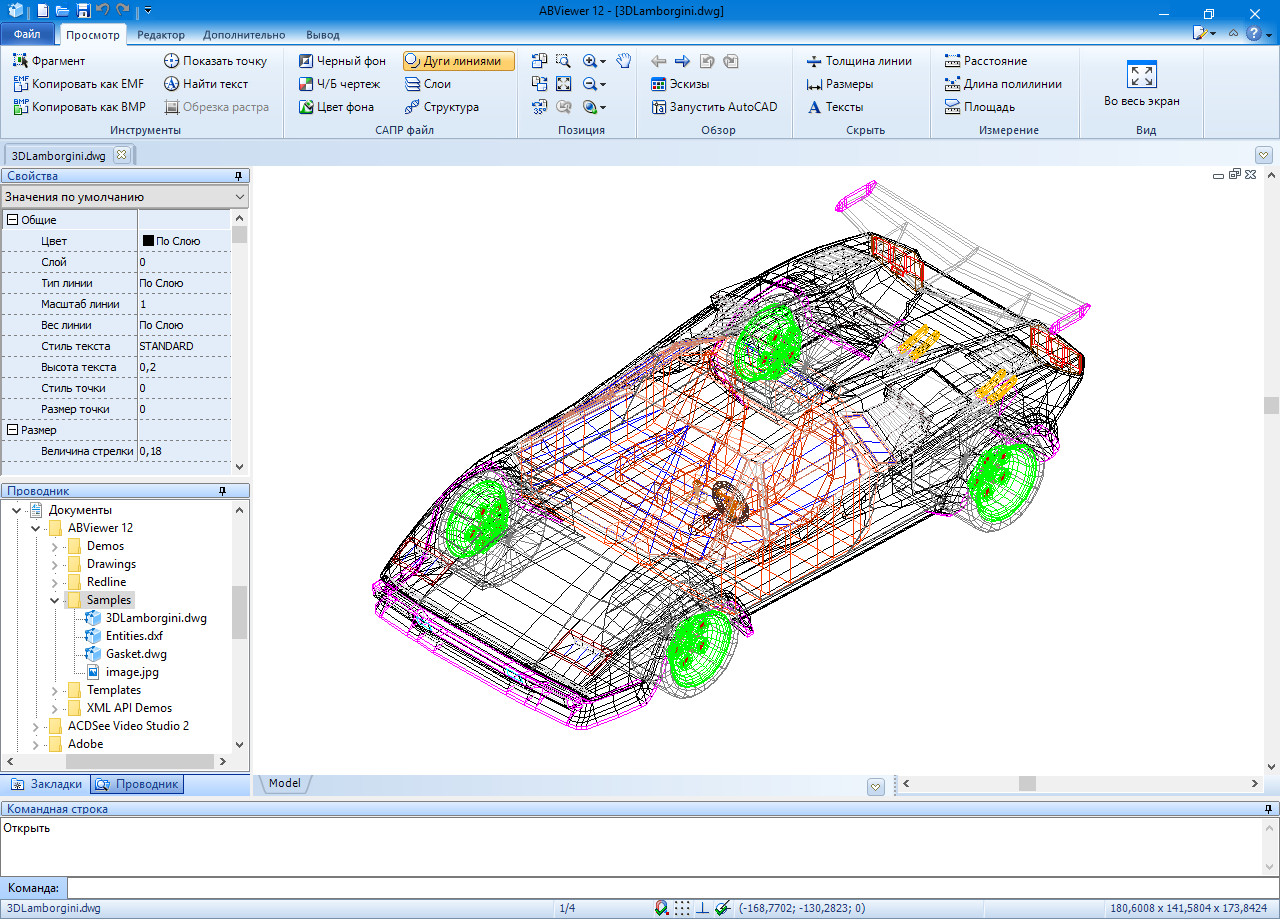The width and height of the screenshot is (1280, 920).
Task: Toggle the B/W drawing mode
Action: (x=339, y=84)
